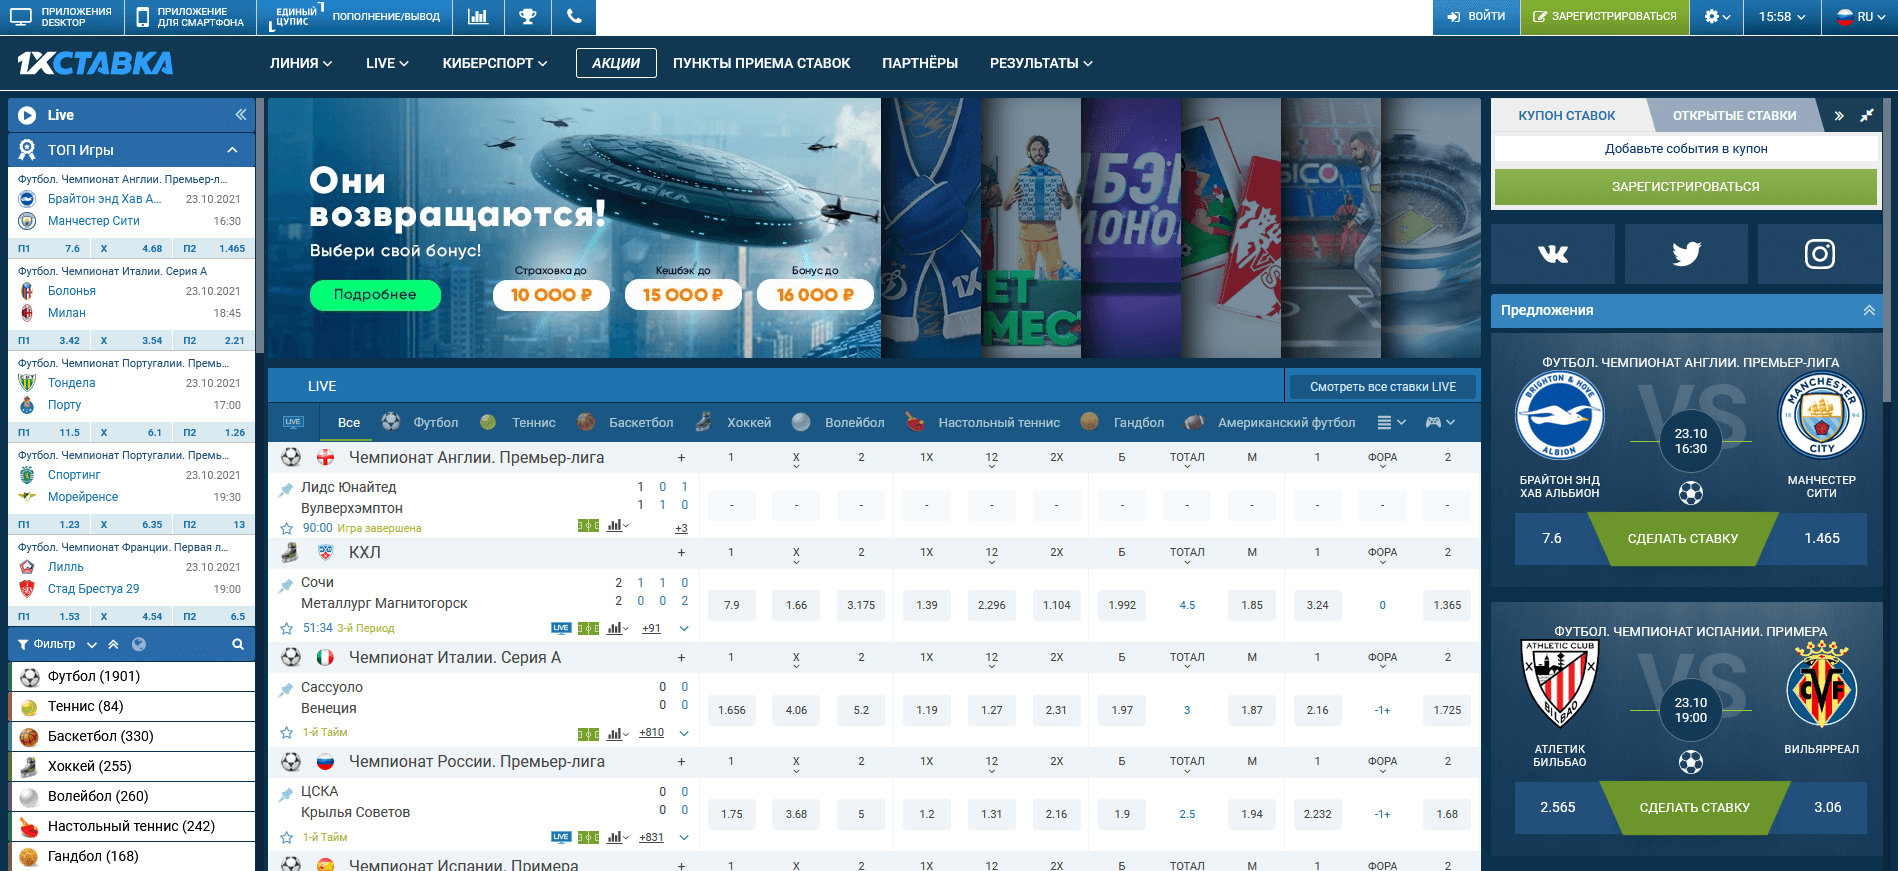Open the АКЦИИ promotions tab

pos(616,63)
